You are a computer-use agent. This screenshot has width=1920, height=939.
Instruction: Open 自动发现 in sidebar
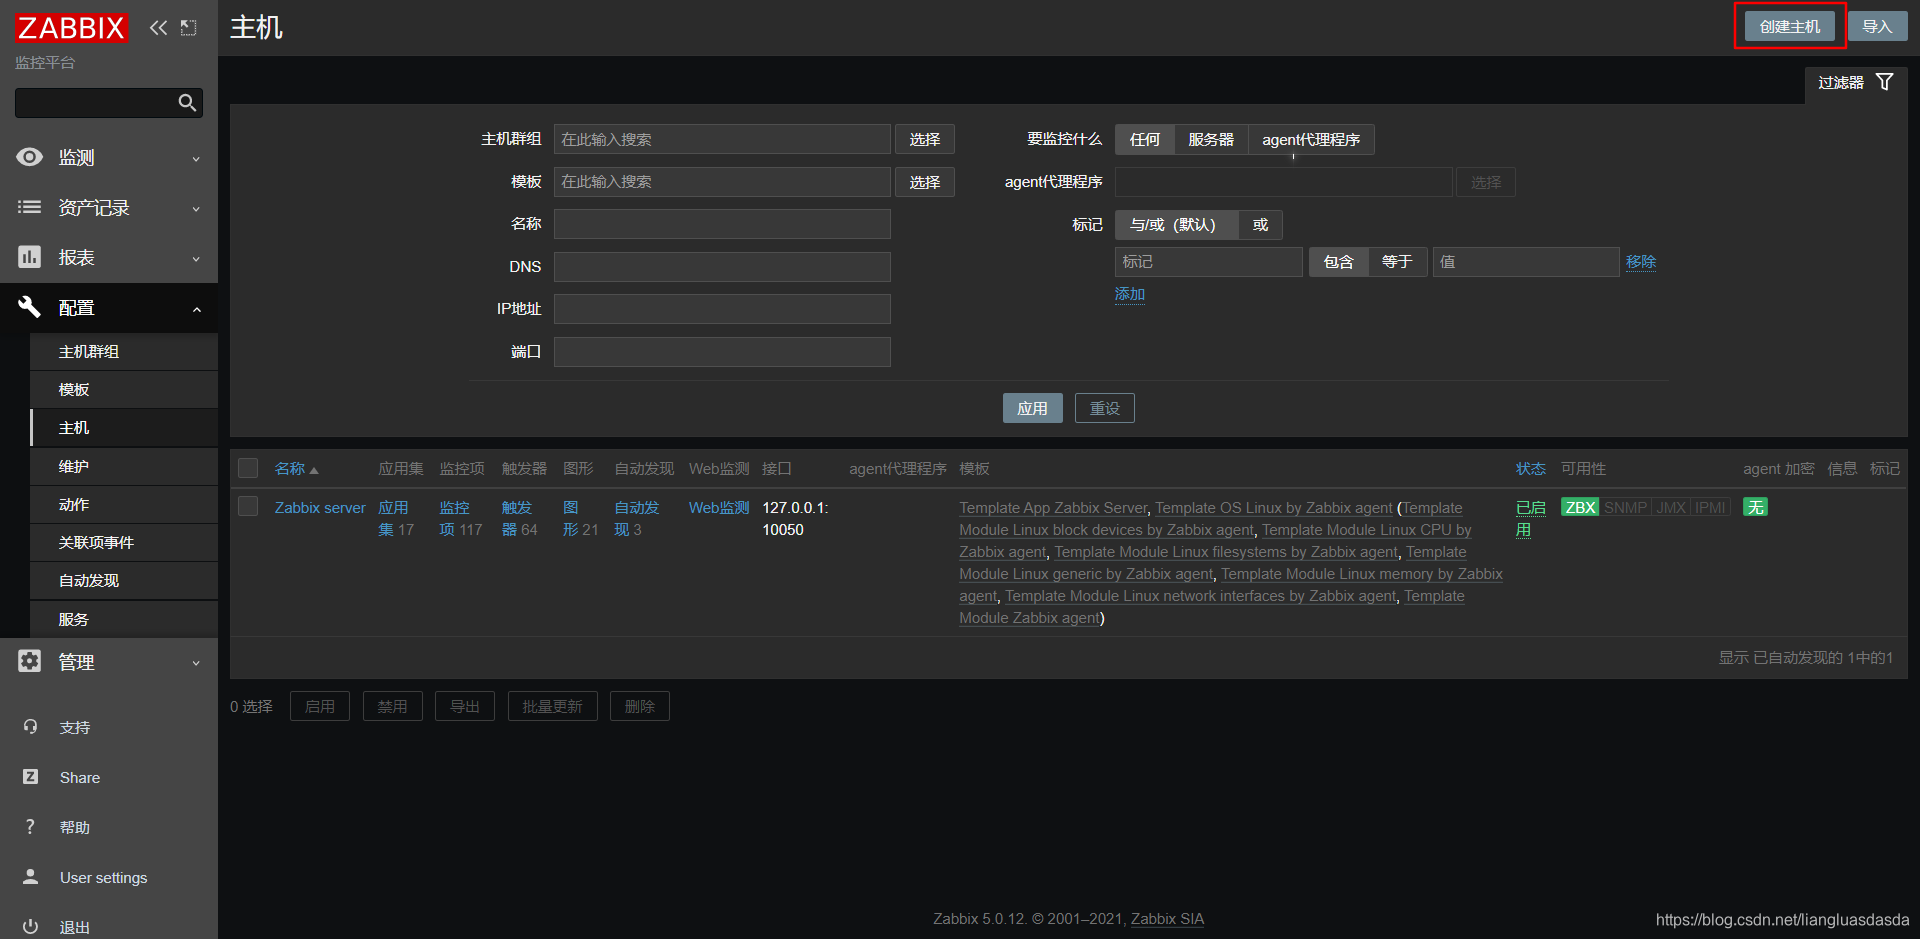pyautogui.click(x=124, y=581)
